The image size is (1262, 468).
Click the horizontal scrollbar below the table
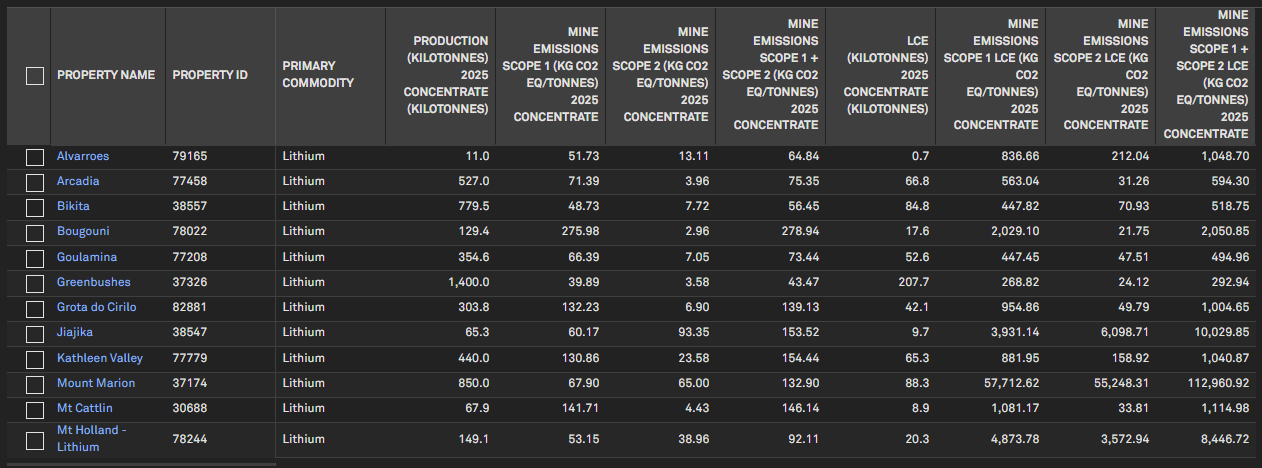pyautogui.click(x=138, y=464)
